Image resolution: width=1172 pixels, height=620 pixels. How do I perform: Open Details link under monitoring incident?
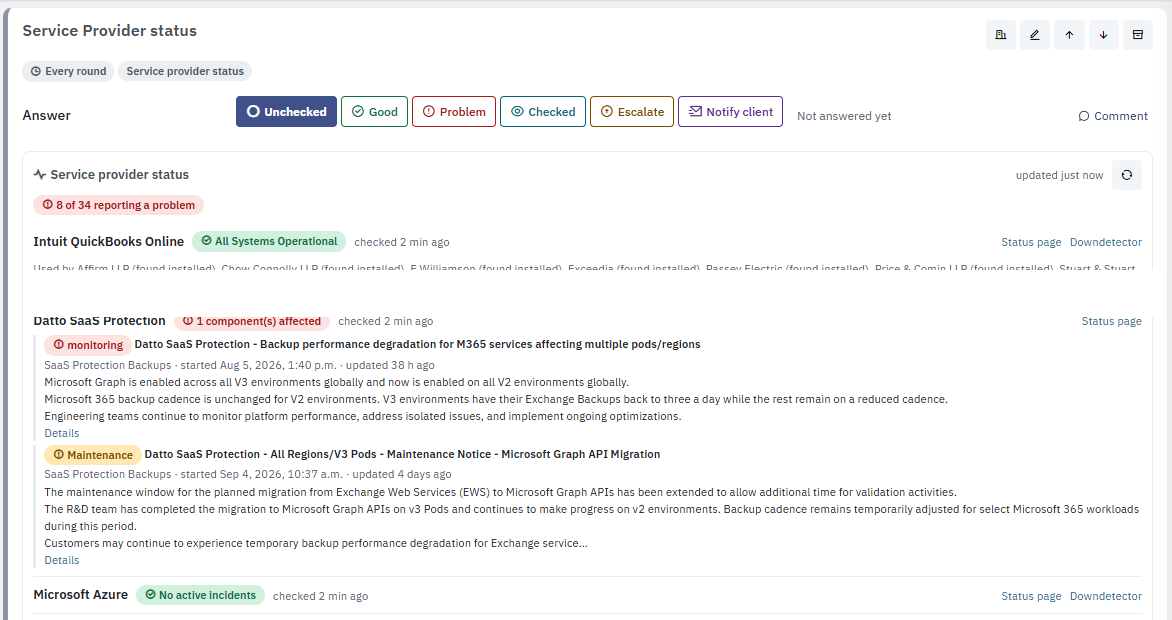pos(61,433)
